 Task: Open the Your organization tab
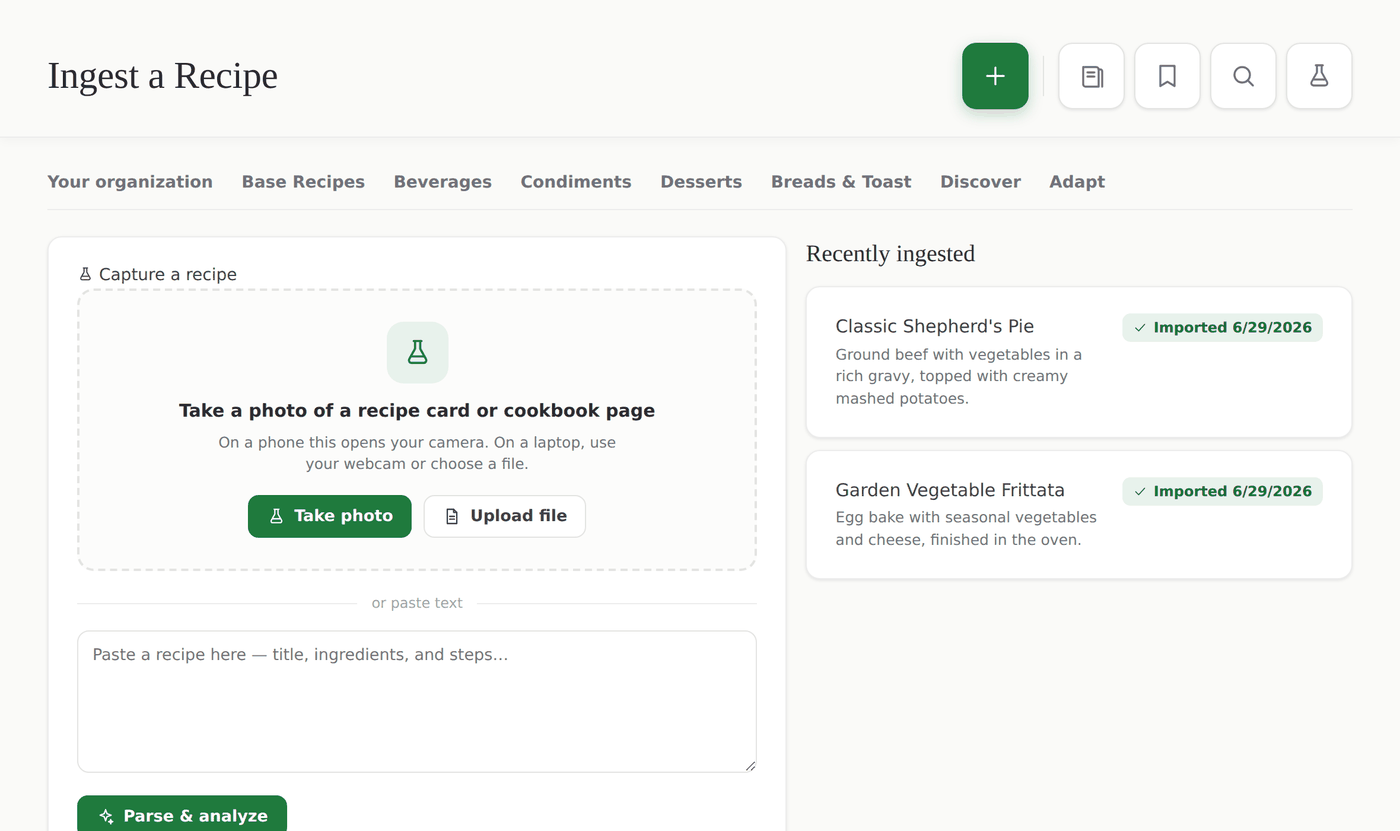tap(130, 182)
